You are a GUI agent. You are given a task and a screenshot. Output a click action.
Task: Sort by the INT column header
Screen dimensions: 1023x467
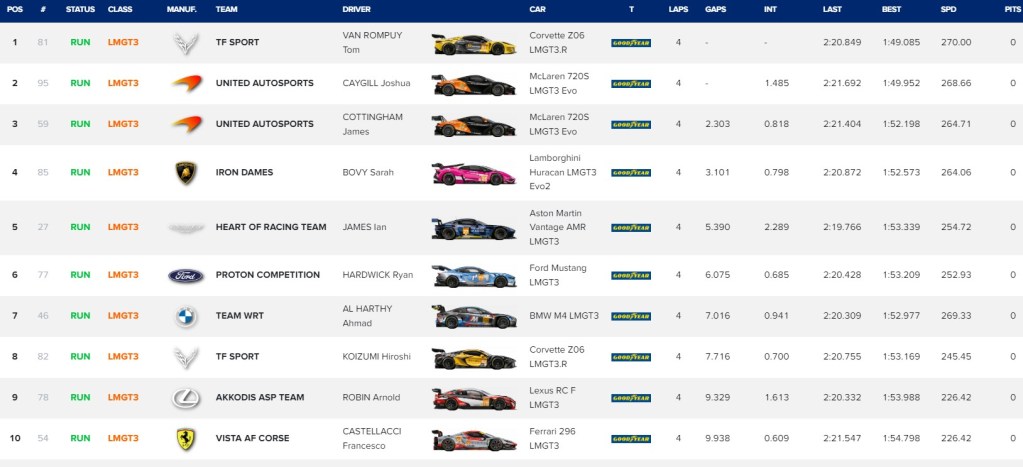(770, 10)
